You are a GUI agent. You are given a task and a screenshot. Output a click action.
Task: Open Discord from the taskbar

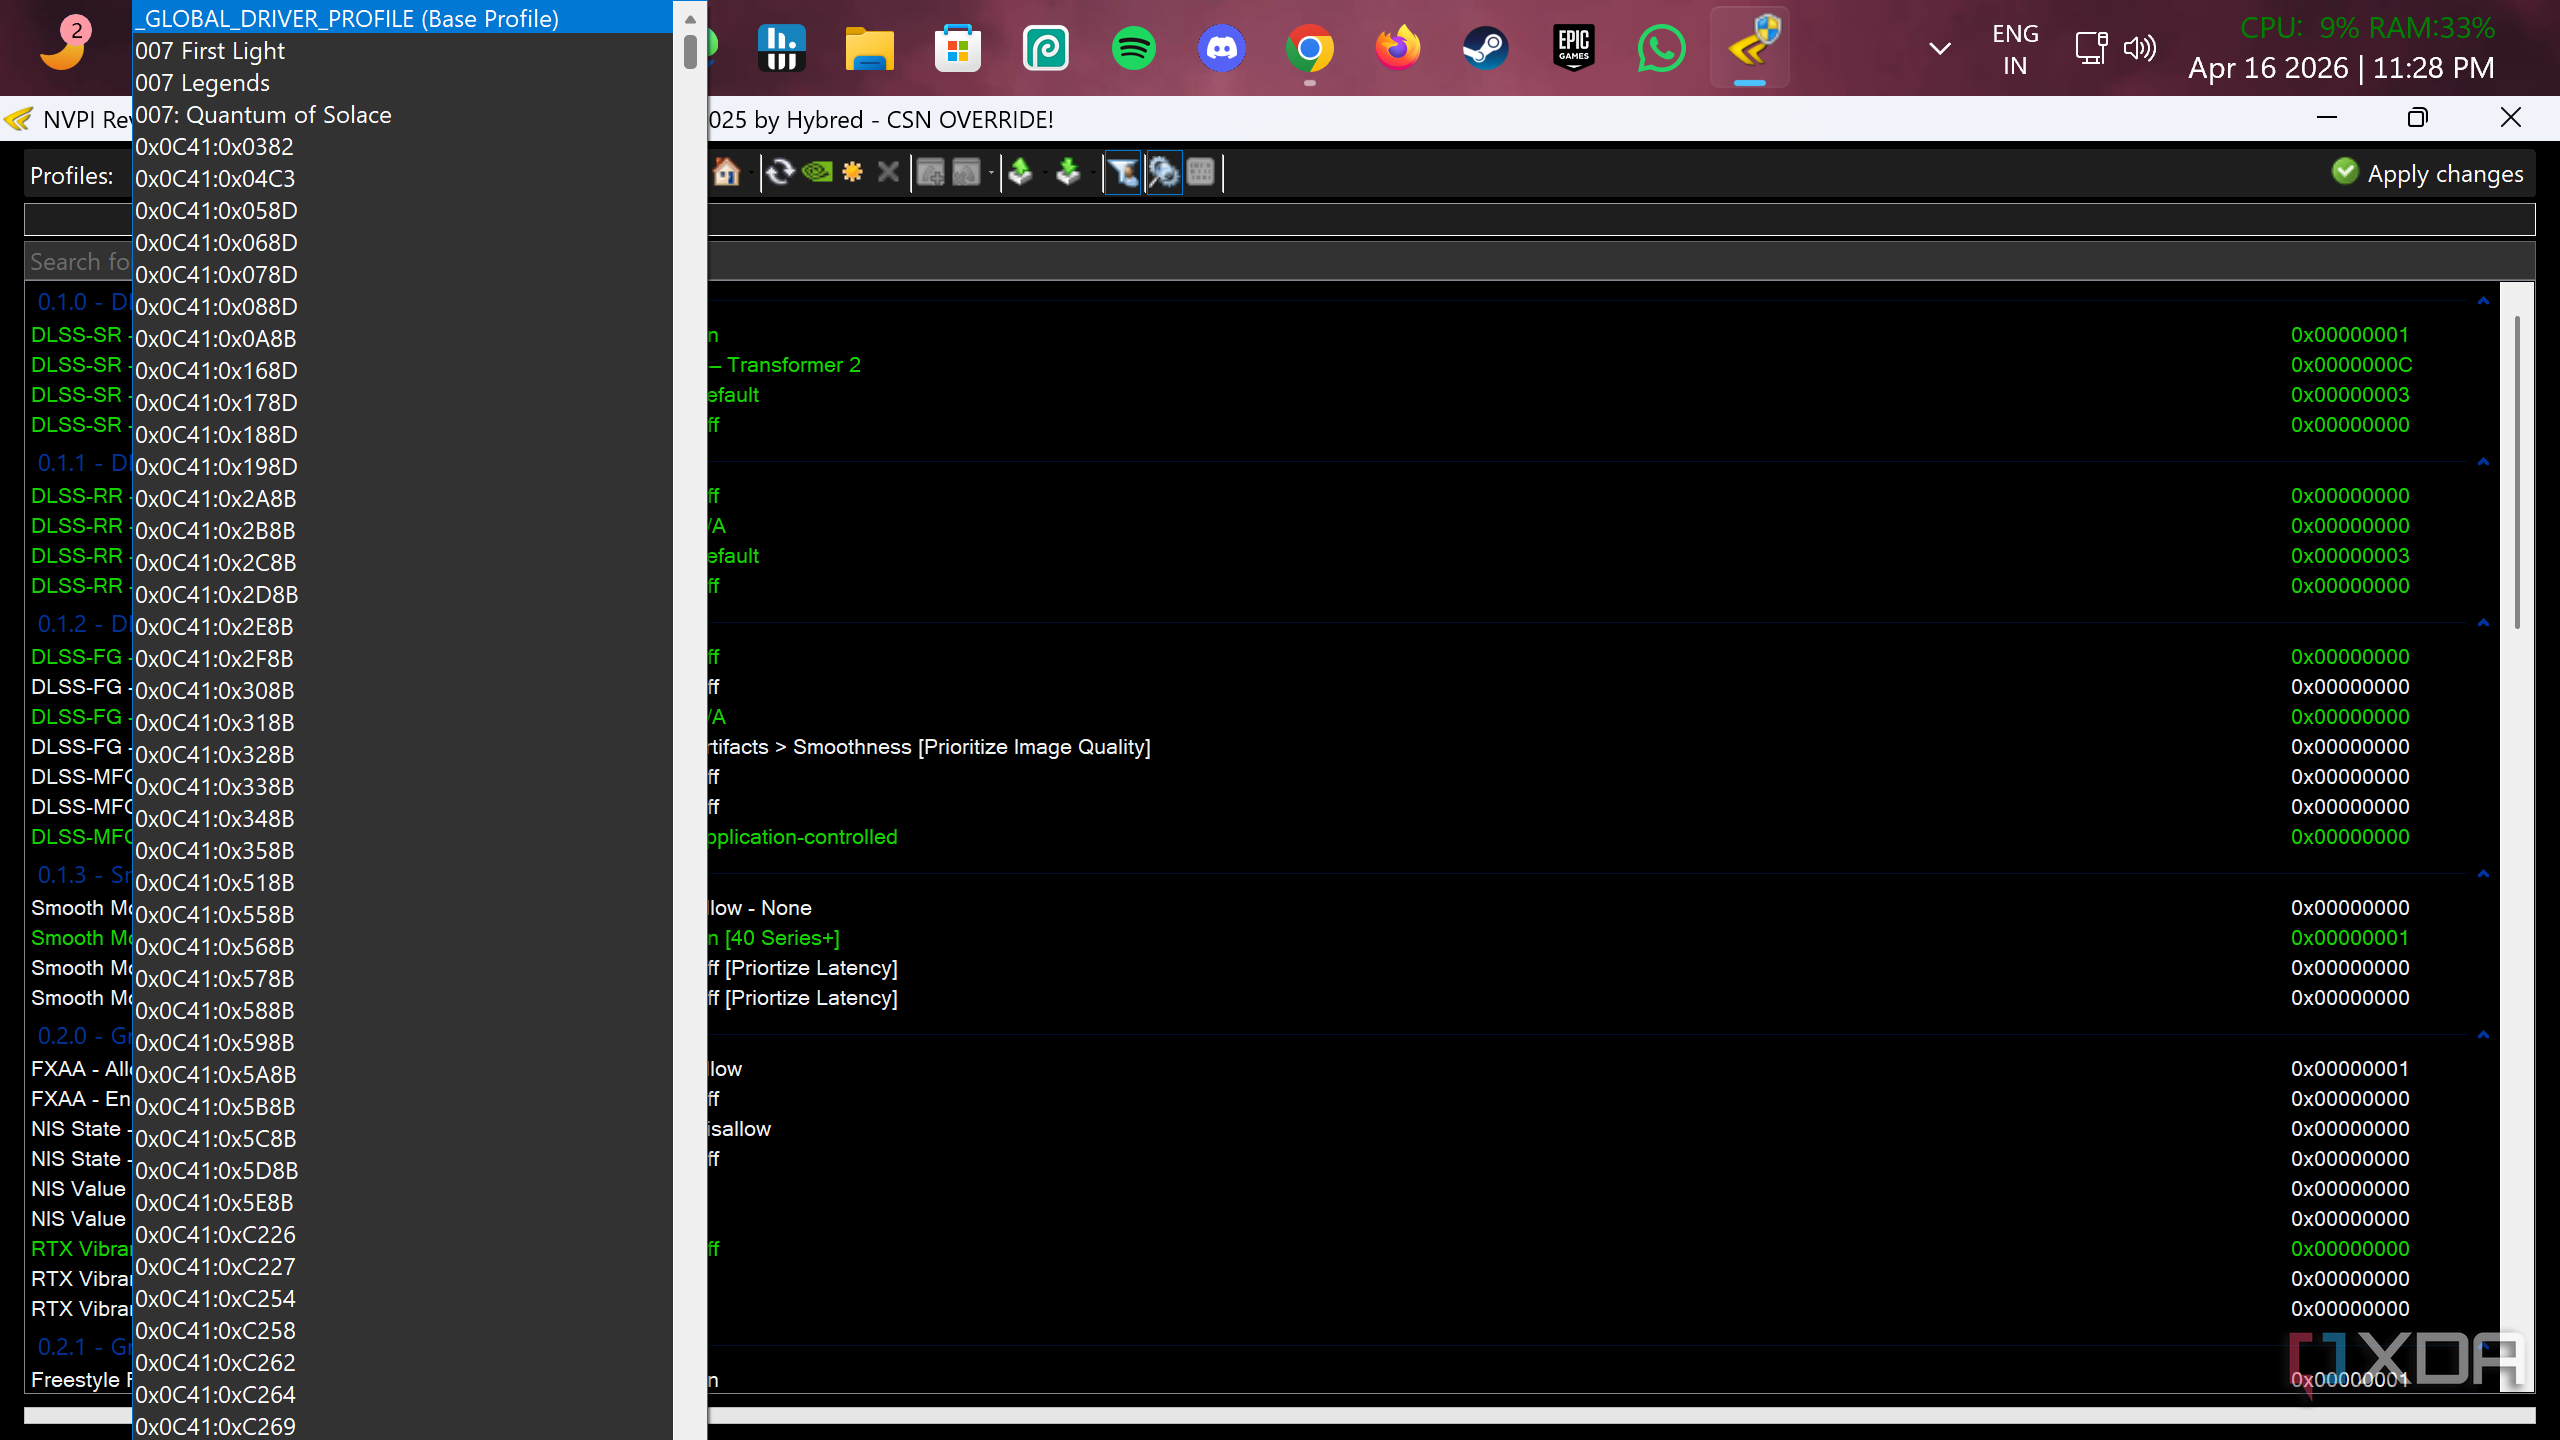[1221, 48]
